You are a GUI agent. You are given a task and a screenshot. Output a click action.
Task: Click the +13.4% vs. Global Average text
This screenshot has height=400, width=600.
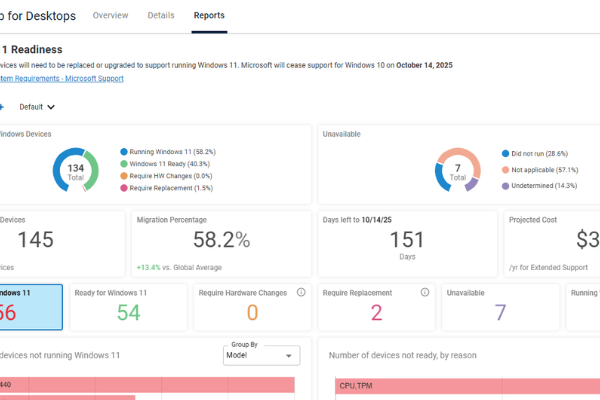[x=179, y=267]
